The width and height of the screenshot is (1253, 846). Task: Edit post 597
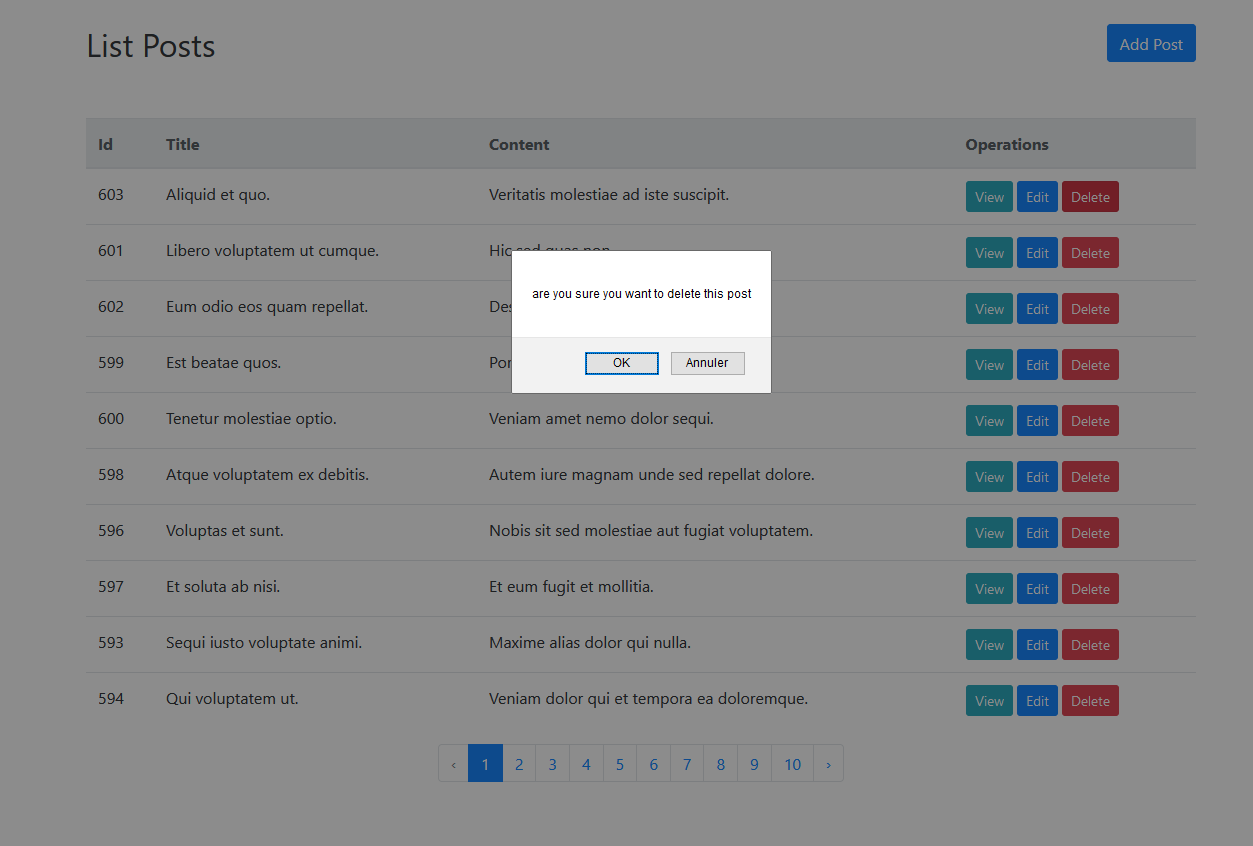coord(1037,589)
